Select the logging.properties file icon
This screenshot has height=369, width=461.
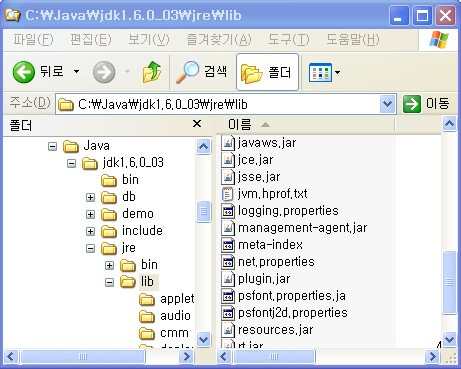tap(228, 211)
